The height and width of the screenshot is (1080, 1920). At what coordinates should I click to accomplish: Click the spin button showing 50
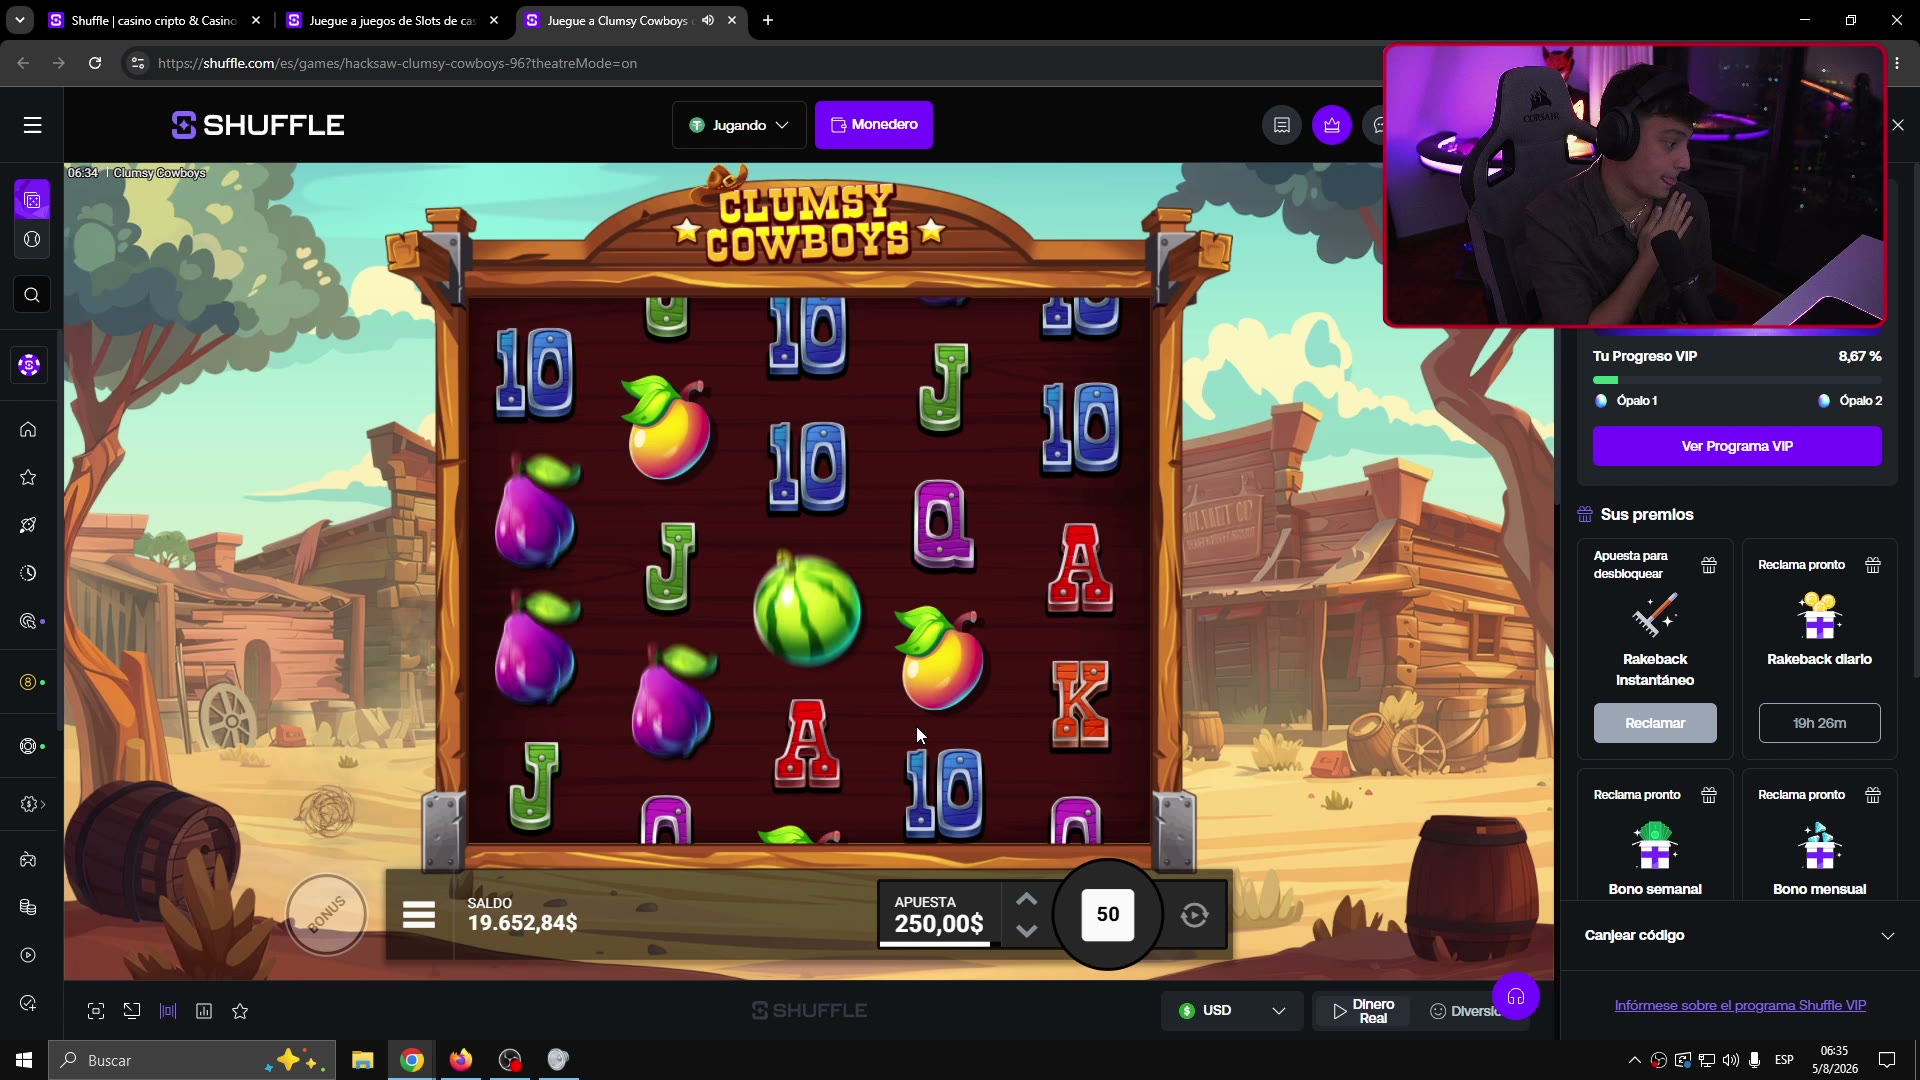click(x=1108, y=914)
